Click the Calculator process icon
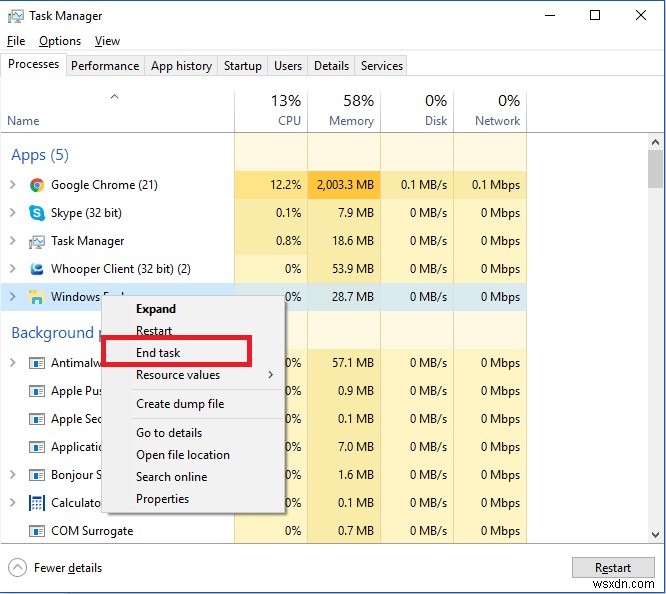 click(37, 503)
